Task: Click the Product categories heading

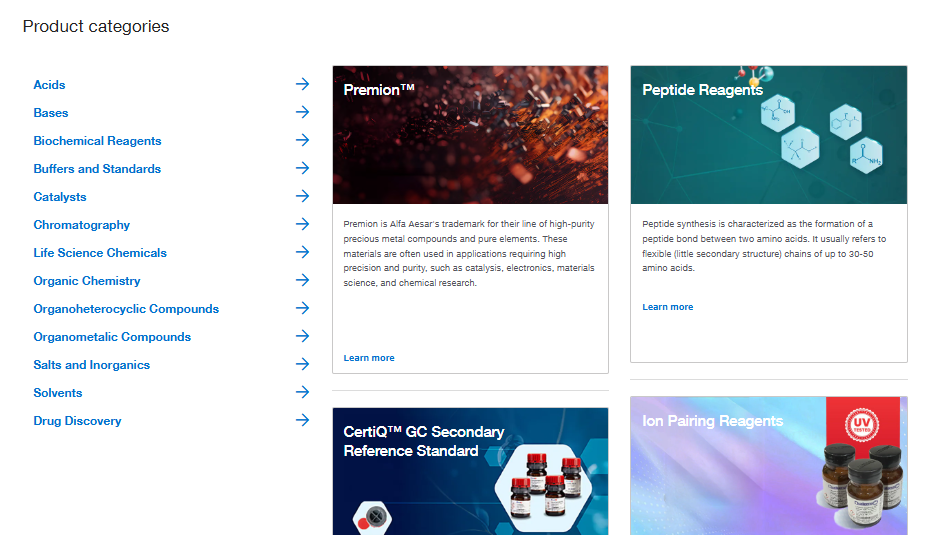Action: pyautogui.click(x=96, y=26)
